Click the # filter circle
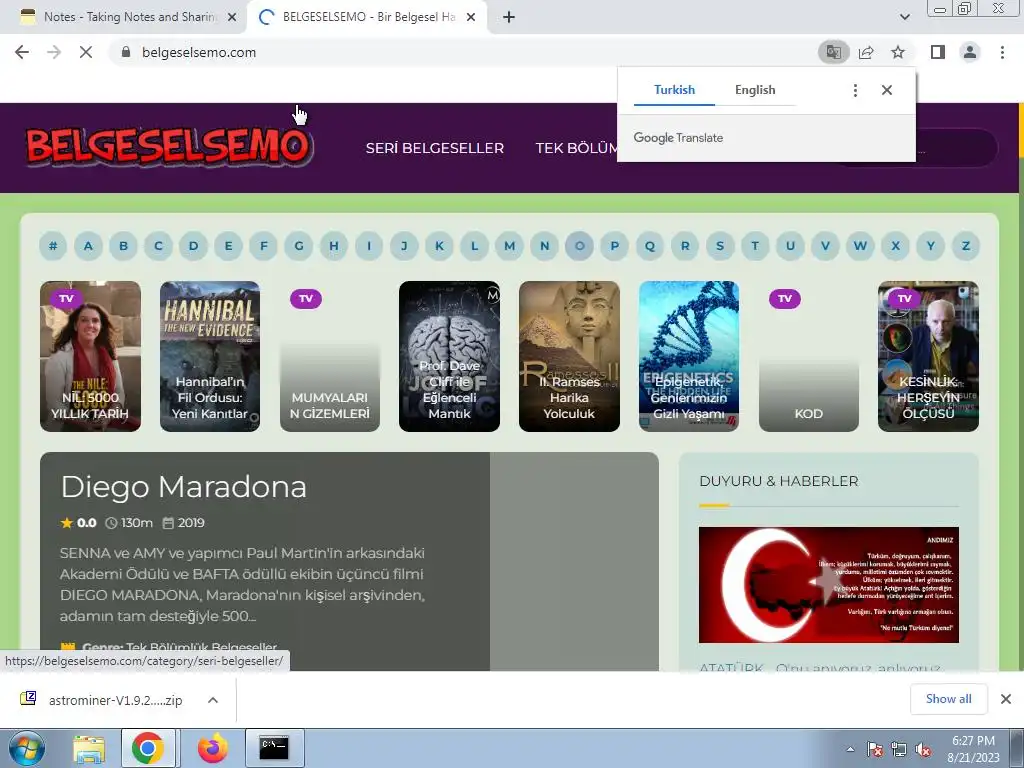Image resolution: width=1024 pixels, height=768 pixels. (x=53, y=246)
